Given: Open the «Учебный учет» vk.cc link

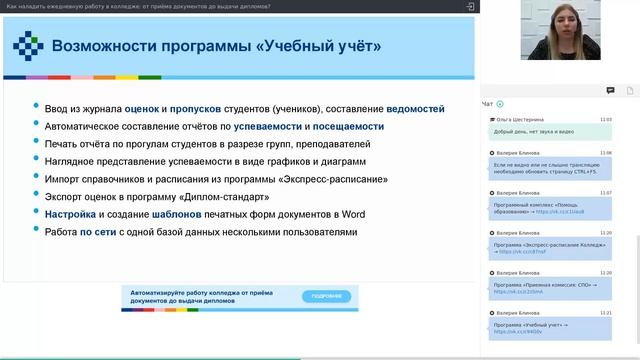Looking at the screenshot, I should (518, 332).
